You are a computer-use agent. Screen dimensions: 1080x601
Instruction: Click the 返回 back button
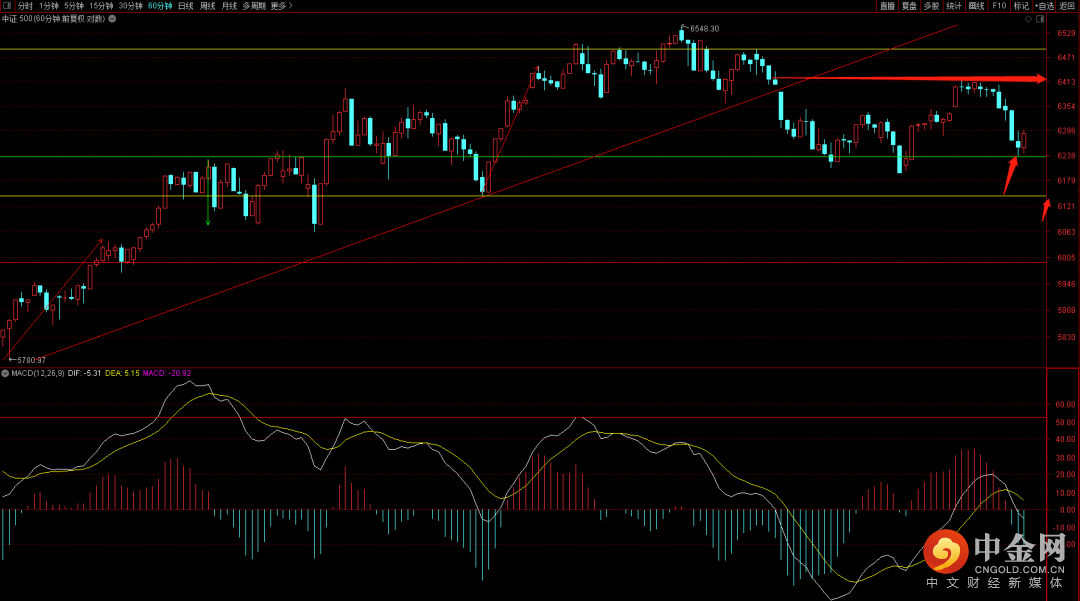(1067, 6)
